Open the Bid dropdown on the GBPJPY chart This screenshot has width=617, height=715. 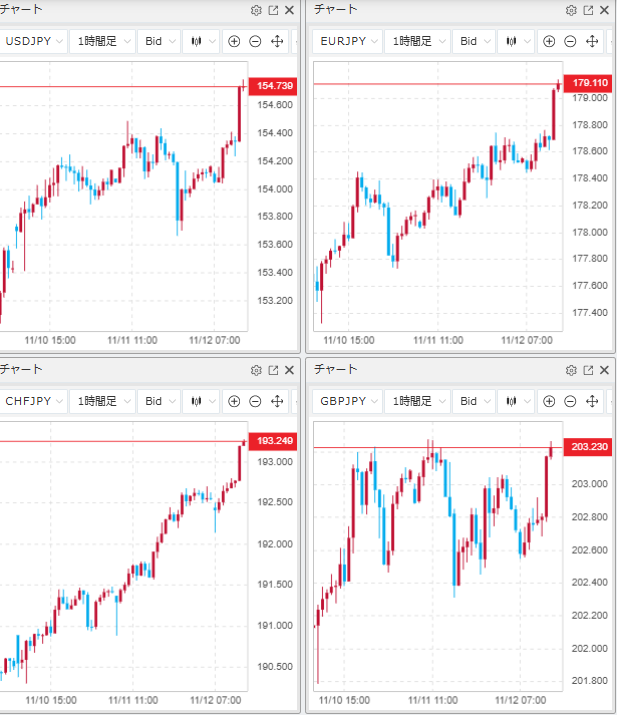(x=473, y=401)
